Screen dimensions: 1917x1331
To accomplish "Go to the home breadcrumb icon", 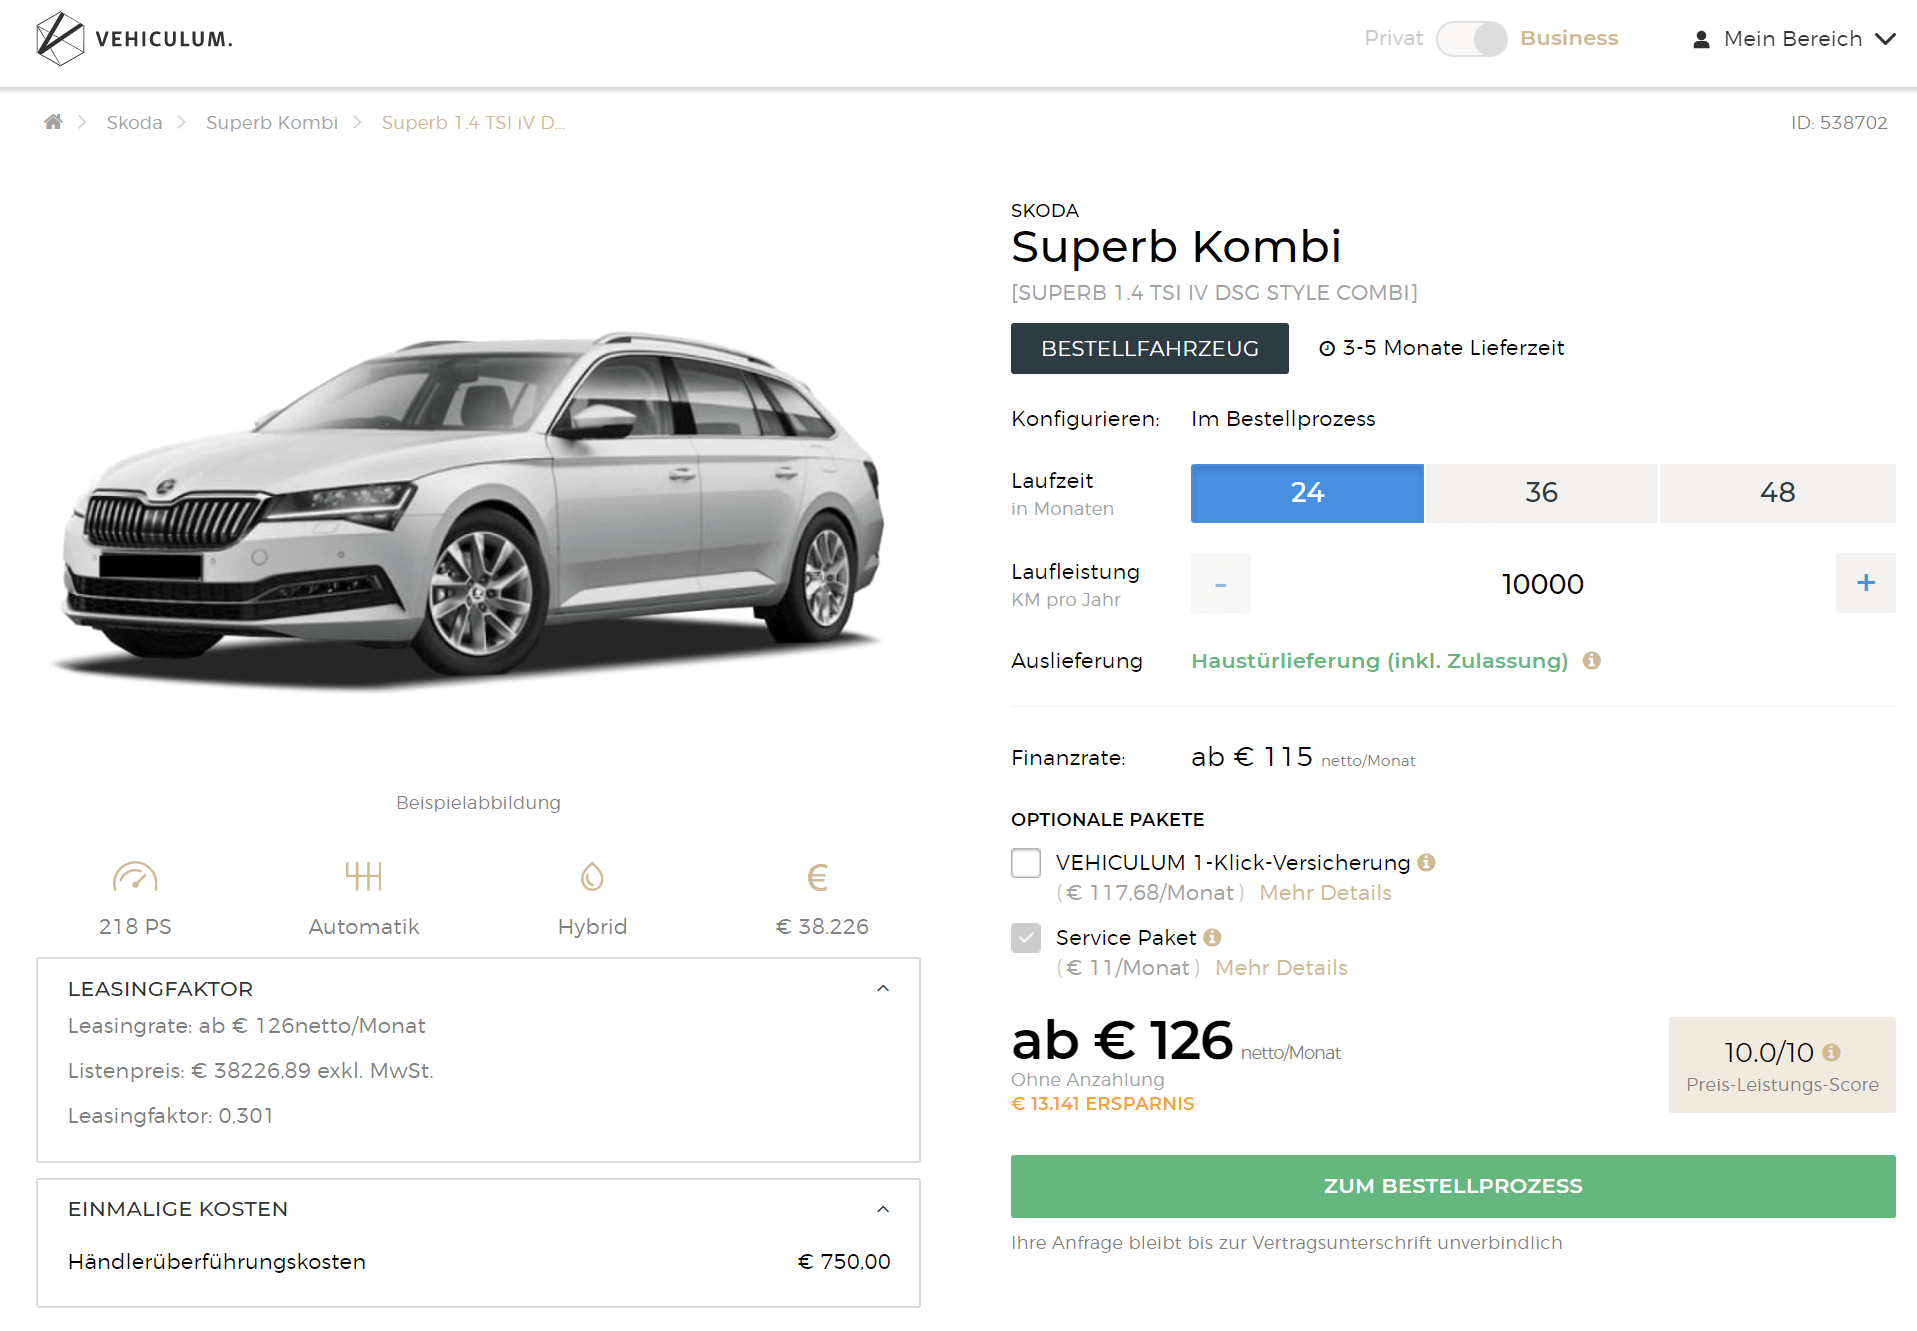I will [x=53, y=122].
